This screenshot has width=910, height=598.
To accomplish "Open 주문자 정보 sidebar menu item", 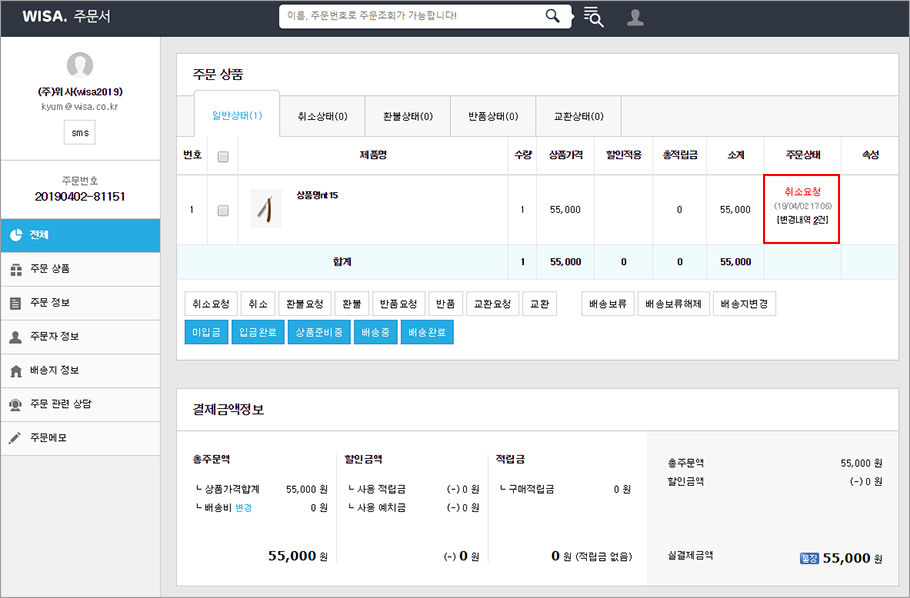I will tap(80, 337).
